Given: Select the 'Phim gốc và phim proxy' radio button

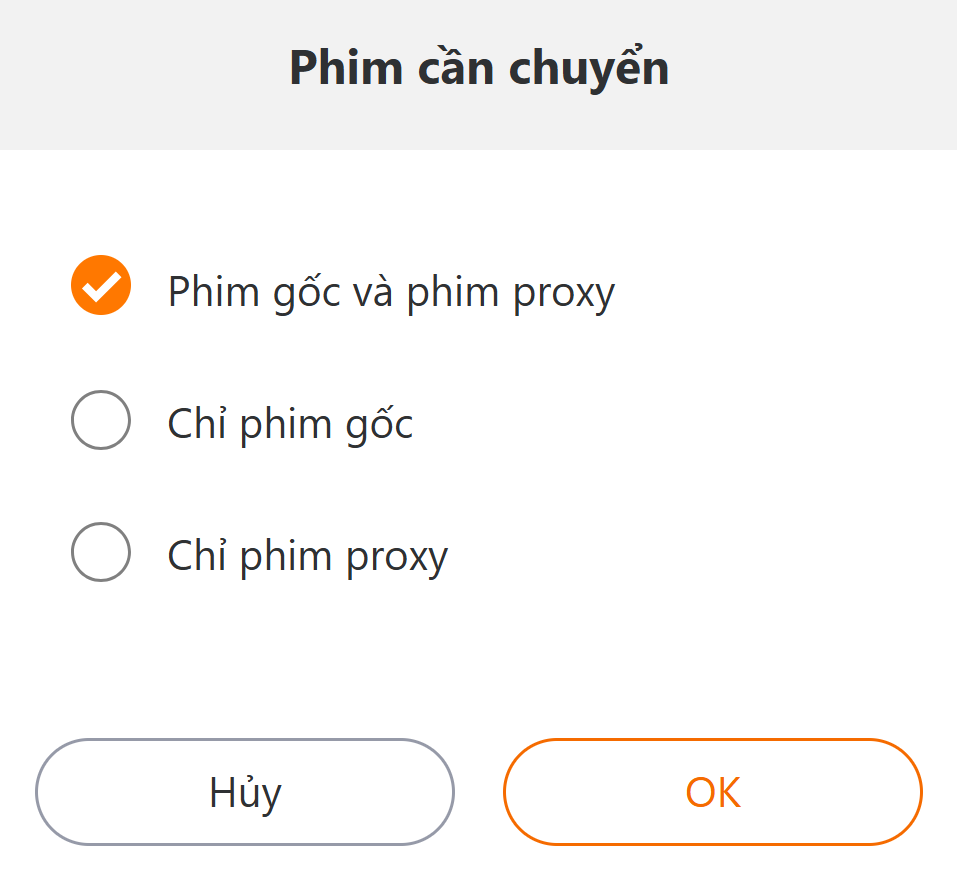Looking at the screenshot, I should tap(101, 286).
